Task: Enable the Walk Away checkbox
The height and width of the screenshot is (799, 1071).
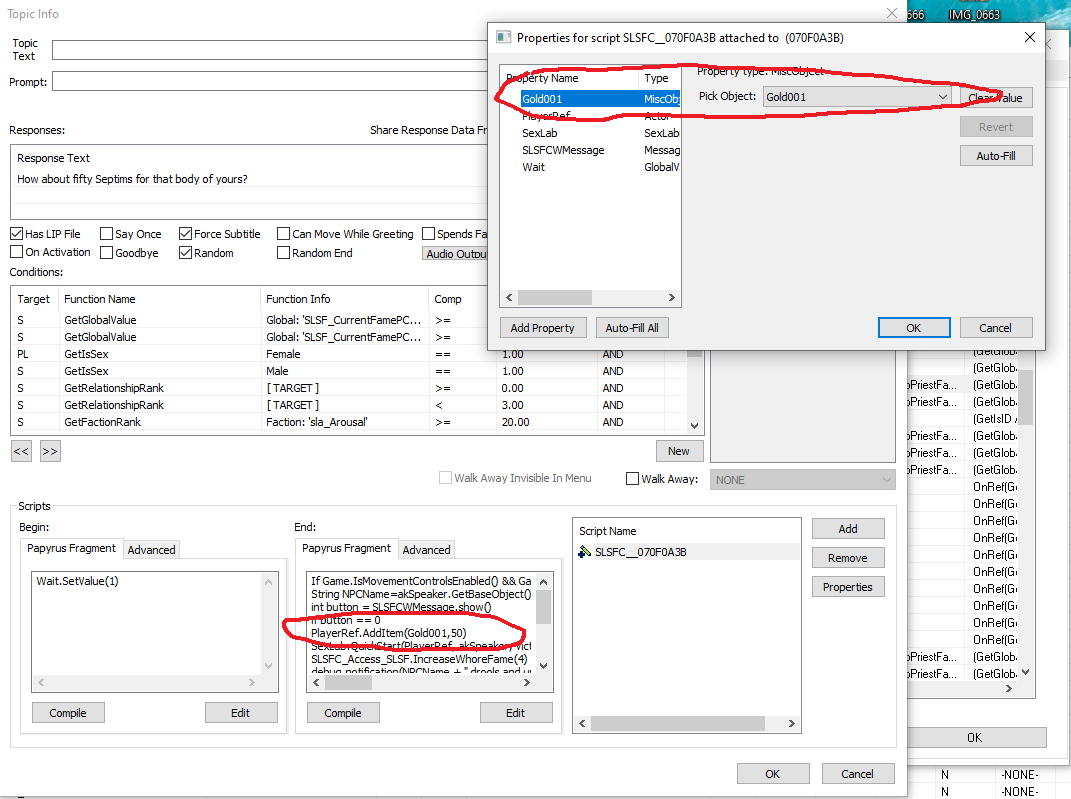Action: (631, 478)
